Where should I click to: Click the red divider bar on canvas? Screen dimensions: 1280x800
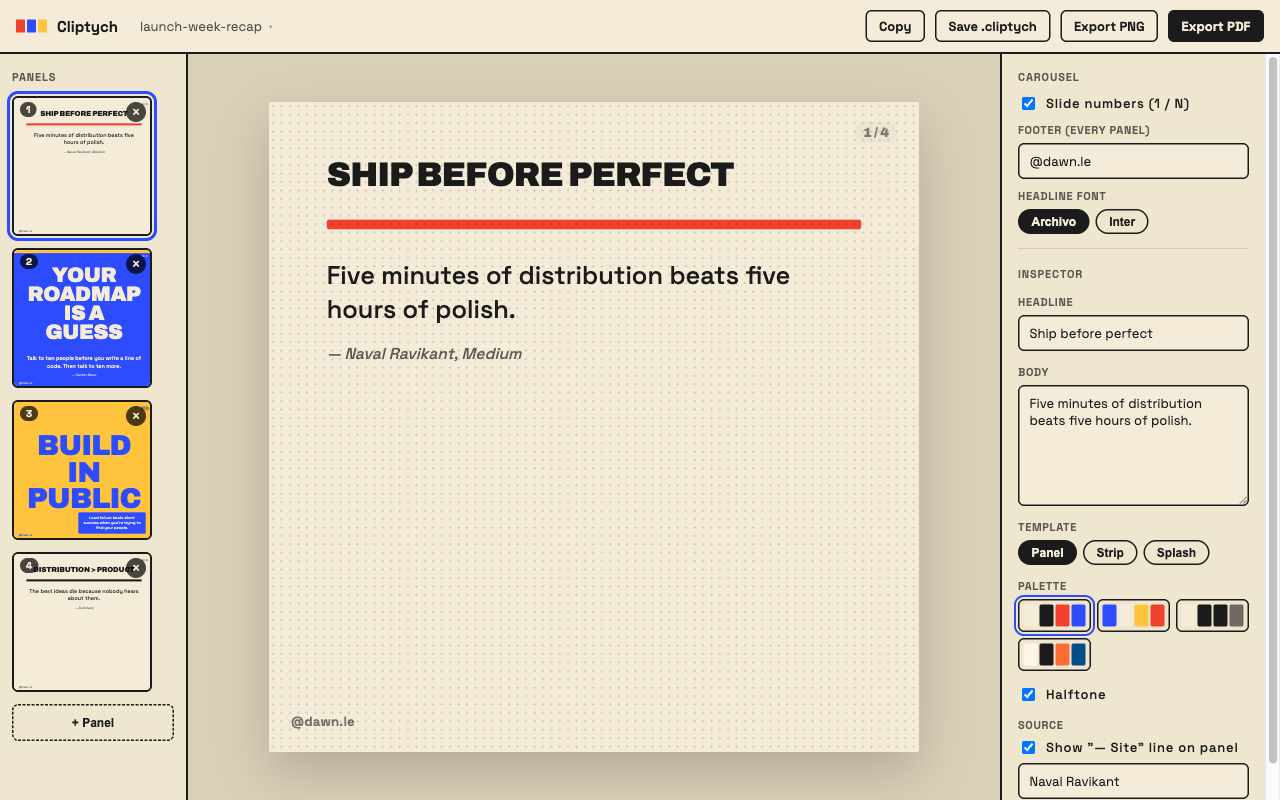pyautogui.click(x=594, y=224)
